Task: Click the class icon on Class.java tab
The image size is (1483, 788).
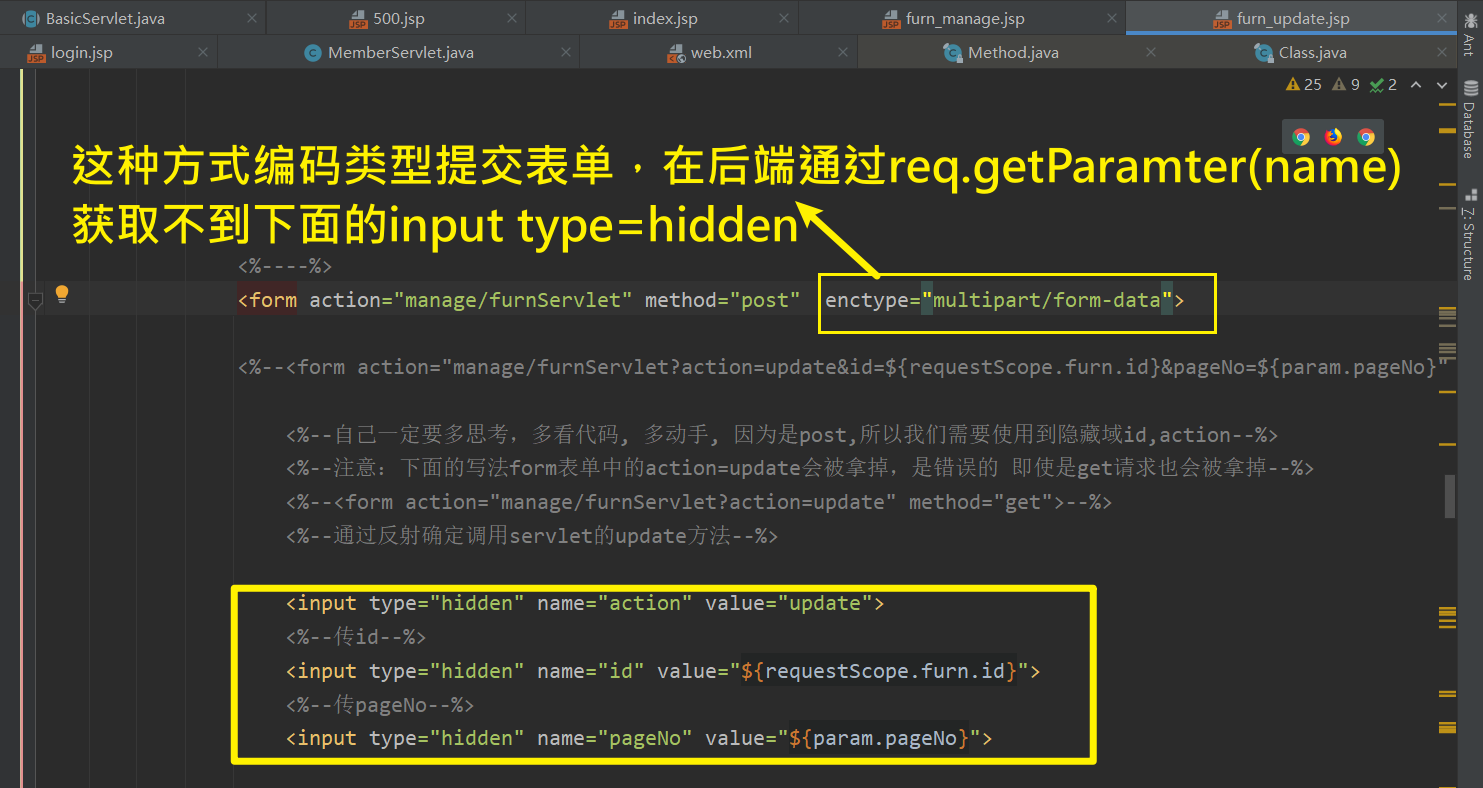Action: tap(1264, 52)
